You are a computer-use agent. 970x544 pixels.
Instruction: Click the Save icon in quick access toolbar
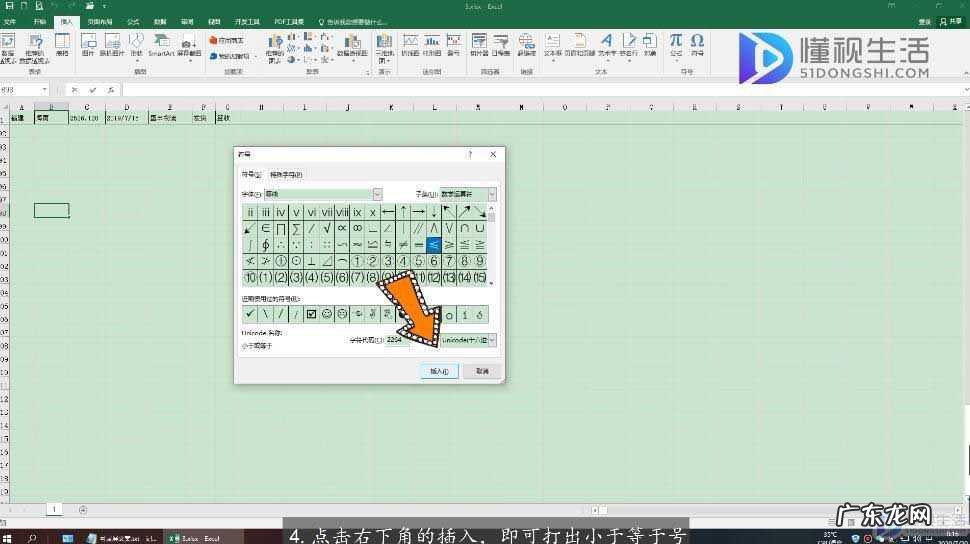(x=9, y=6)
